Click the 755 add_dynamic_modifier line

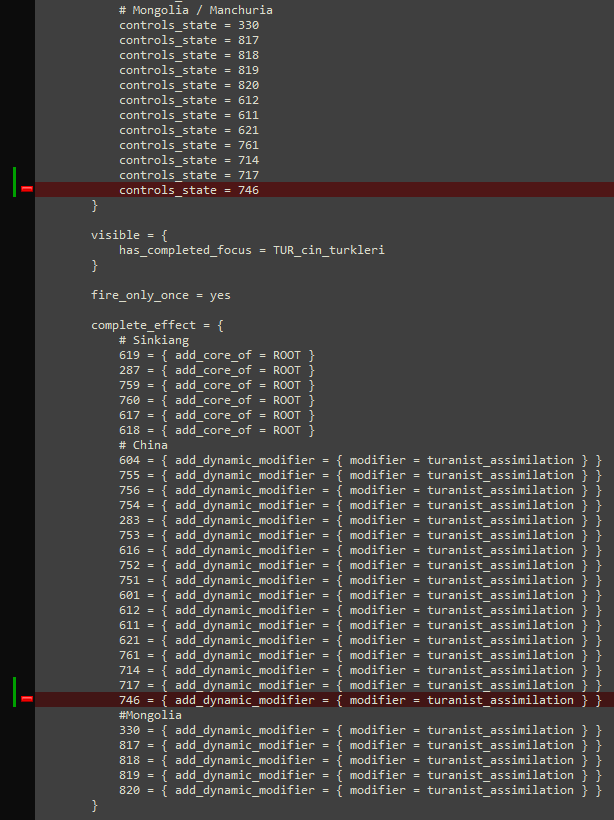(360, 475)
